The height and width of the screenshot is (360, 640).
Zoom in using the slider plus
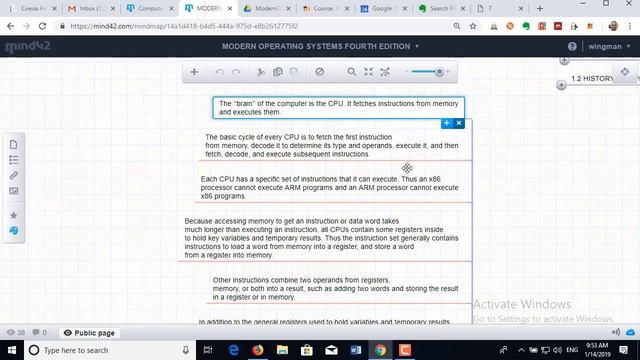point(448,71)
